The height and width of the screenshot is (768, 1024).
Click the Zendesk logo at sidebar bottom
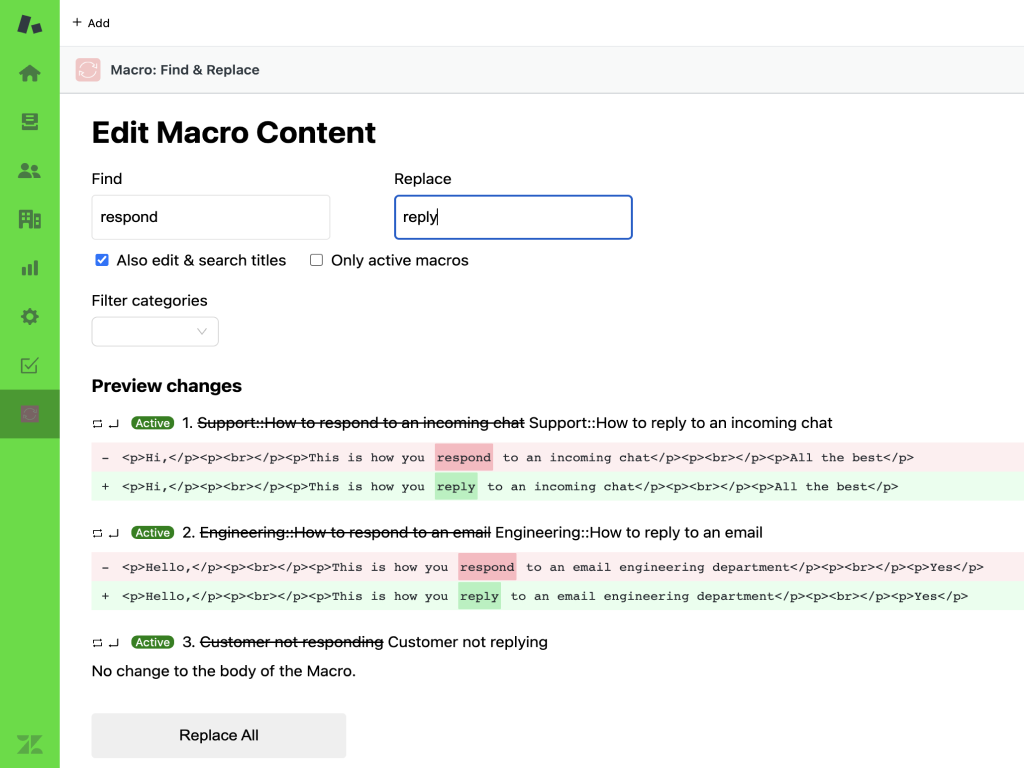click(x=30, y=744)
